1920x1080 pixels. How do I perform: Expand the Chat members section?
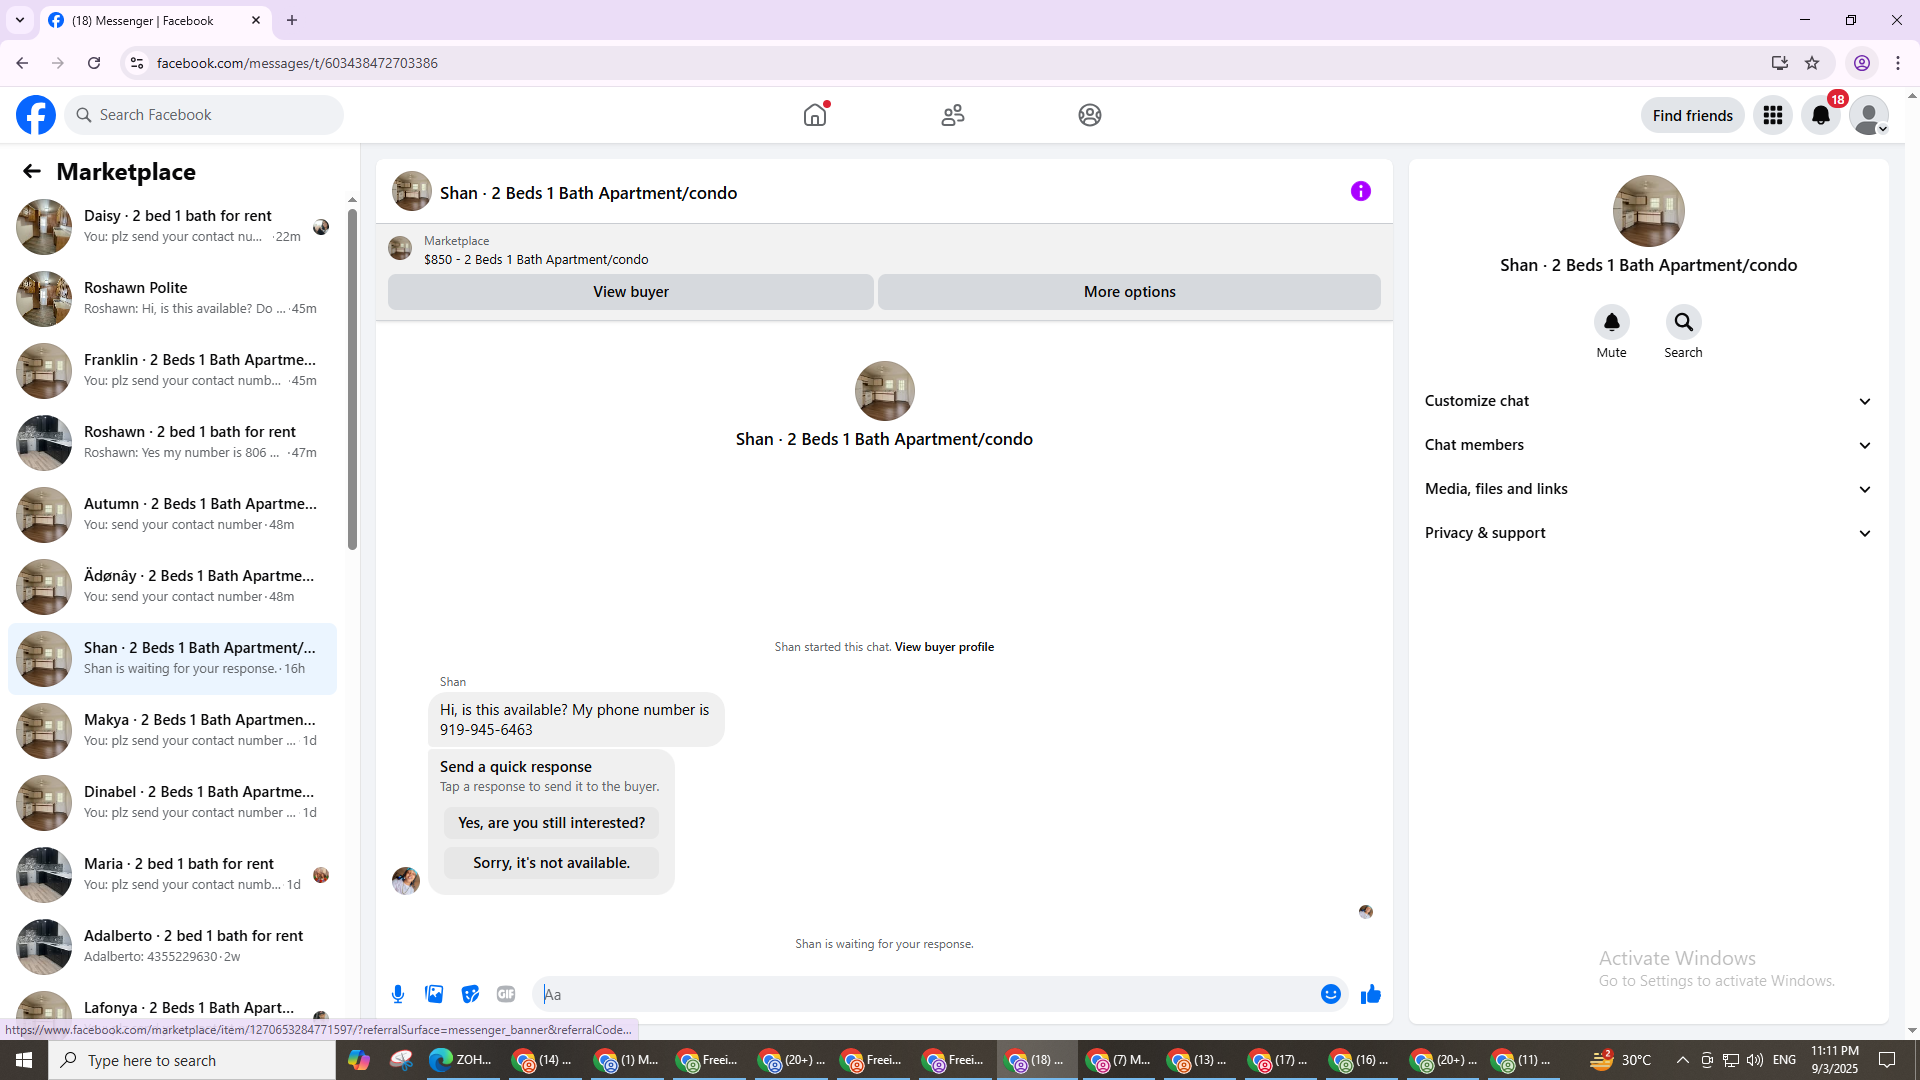1648,445
